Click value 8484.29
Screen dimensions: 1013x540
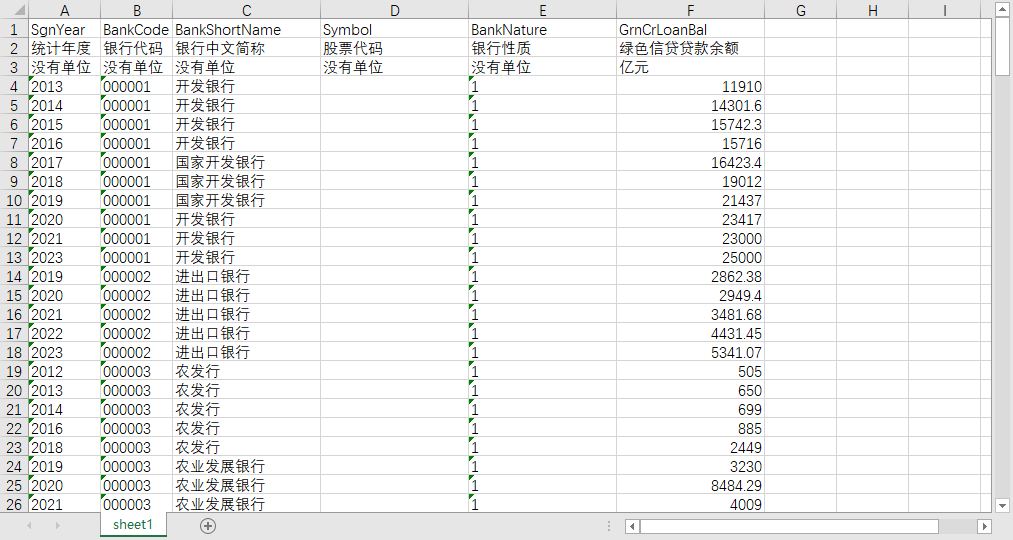point(691,485)
